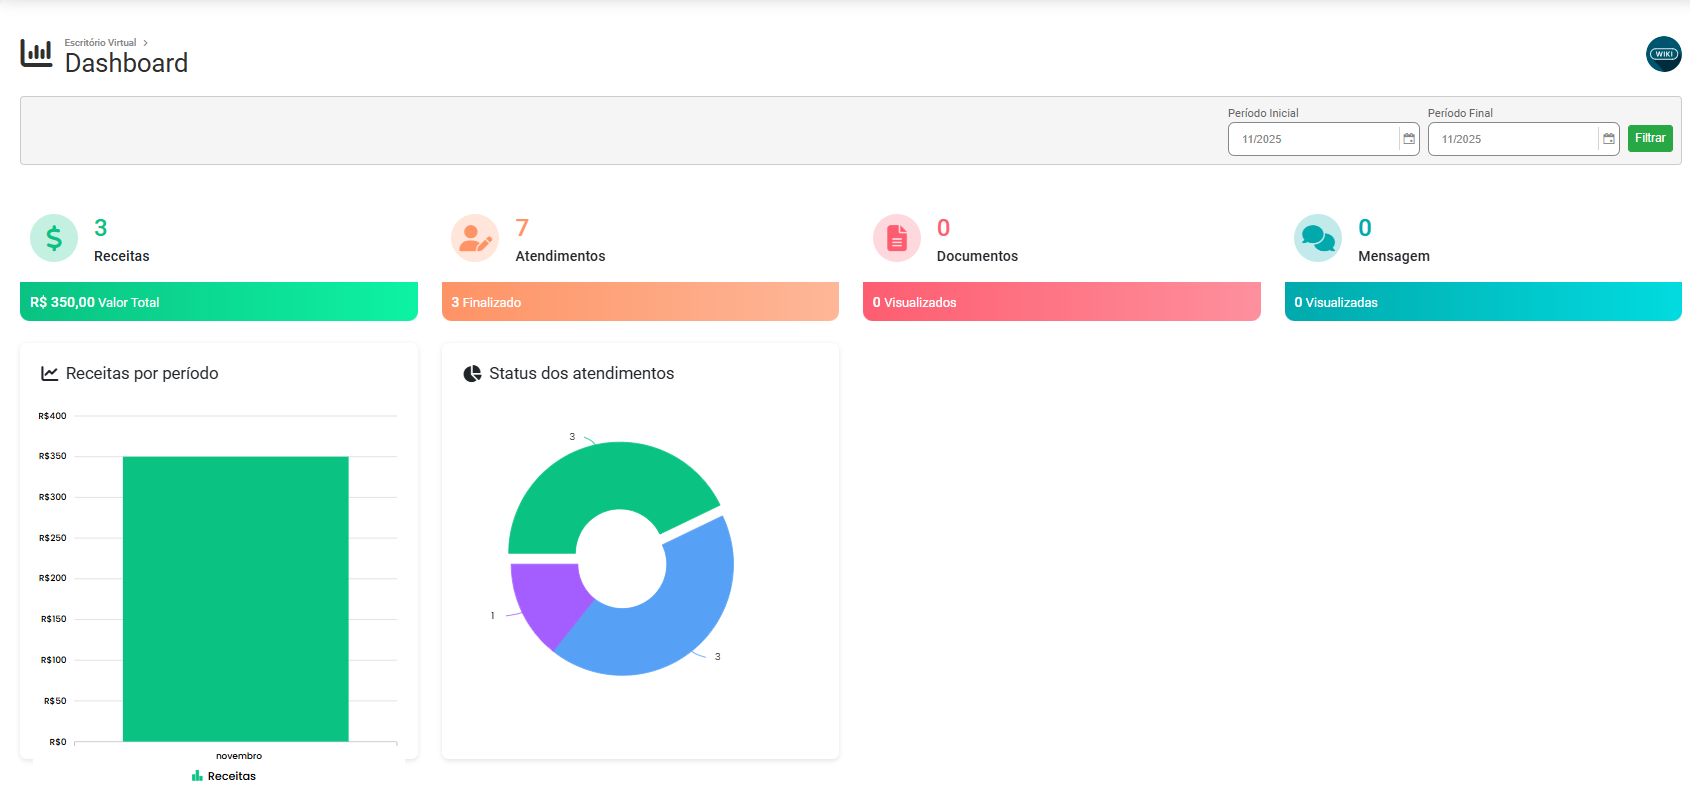Select the green donut chart segment
Image resolution: width=1690 pixels, height=805 pixels.
point(600,478)
